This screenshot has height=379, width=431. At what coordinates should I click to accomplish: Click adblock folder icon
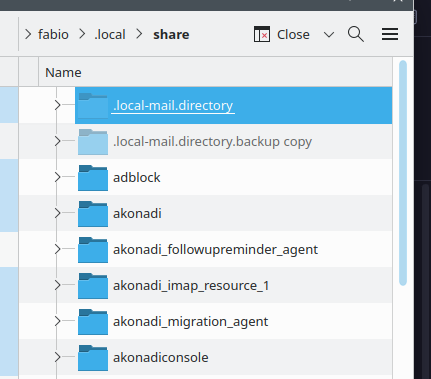[93, 178]
